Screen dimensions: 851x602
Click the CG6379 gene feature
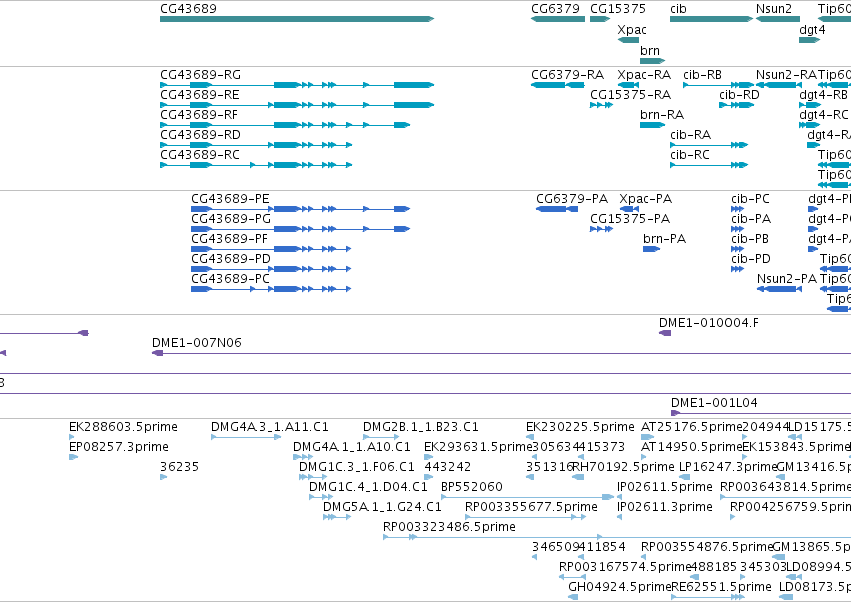(558, 19)
